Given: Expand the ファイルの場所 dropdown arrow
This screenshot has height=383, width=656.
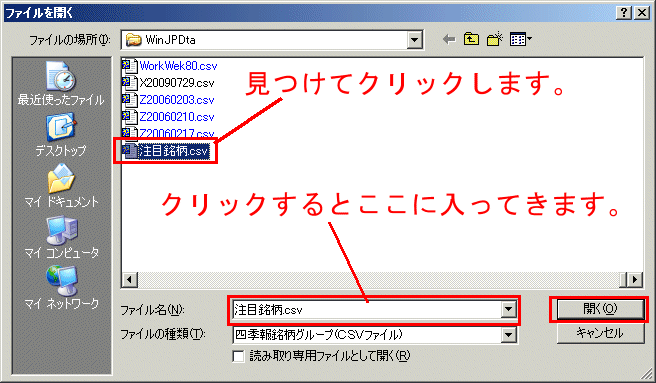Looking at the screenshot, I should (414, 40).
